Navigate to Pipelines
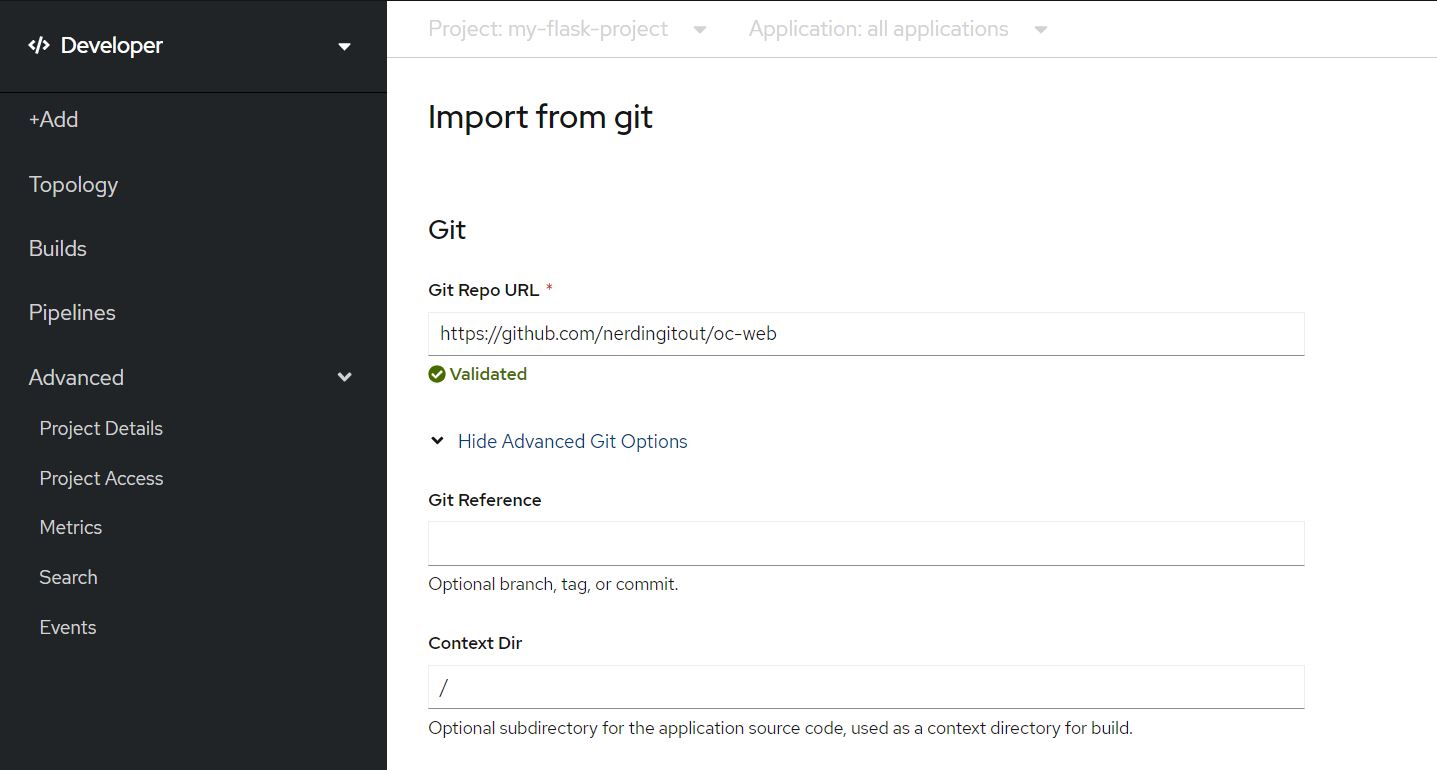The image size is (1437, 770). 71,312
